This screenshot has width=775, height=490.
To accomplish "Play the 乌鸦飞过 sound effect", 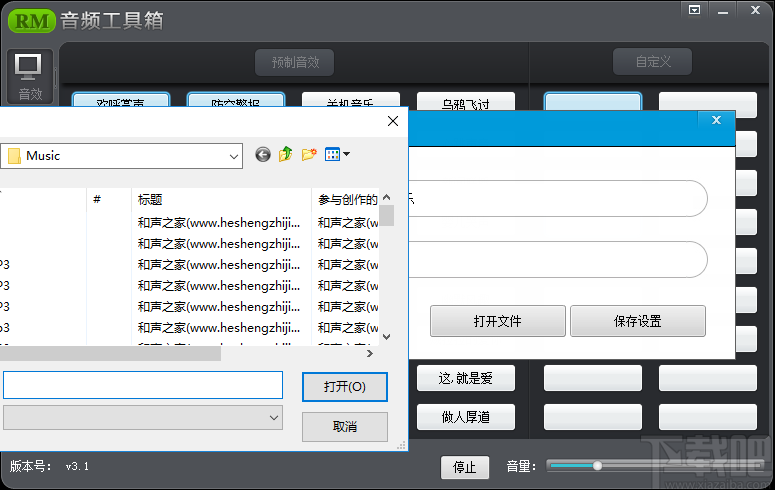I will tap(466, 101).
